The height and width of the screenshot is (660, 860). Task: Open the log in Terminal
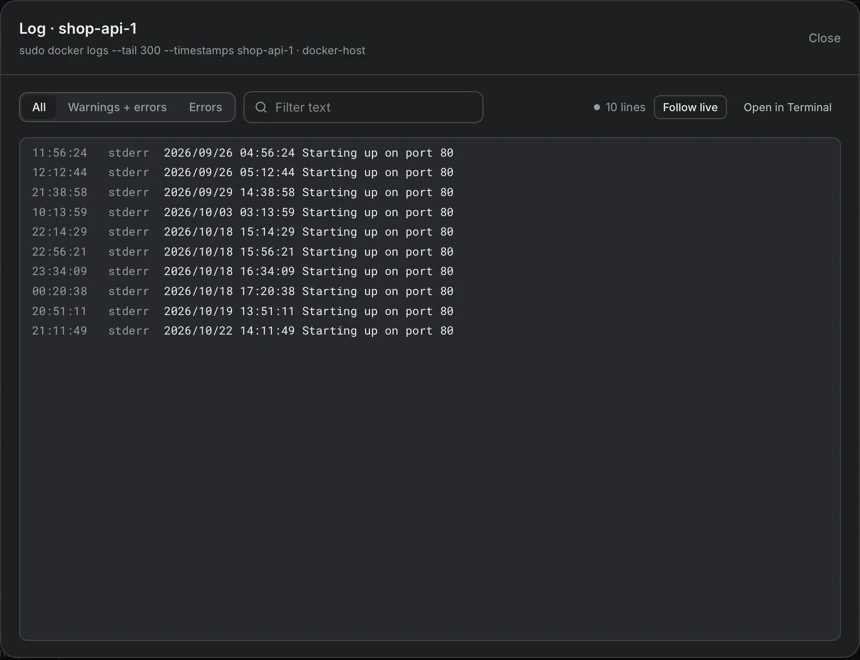(787, 108)
